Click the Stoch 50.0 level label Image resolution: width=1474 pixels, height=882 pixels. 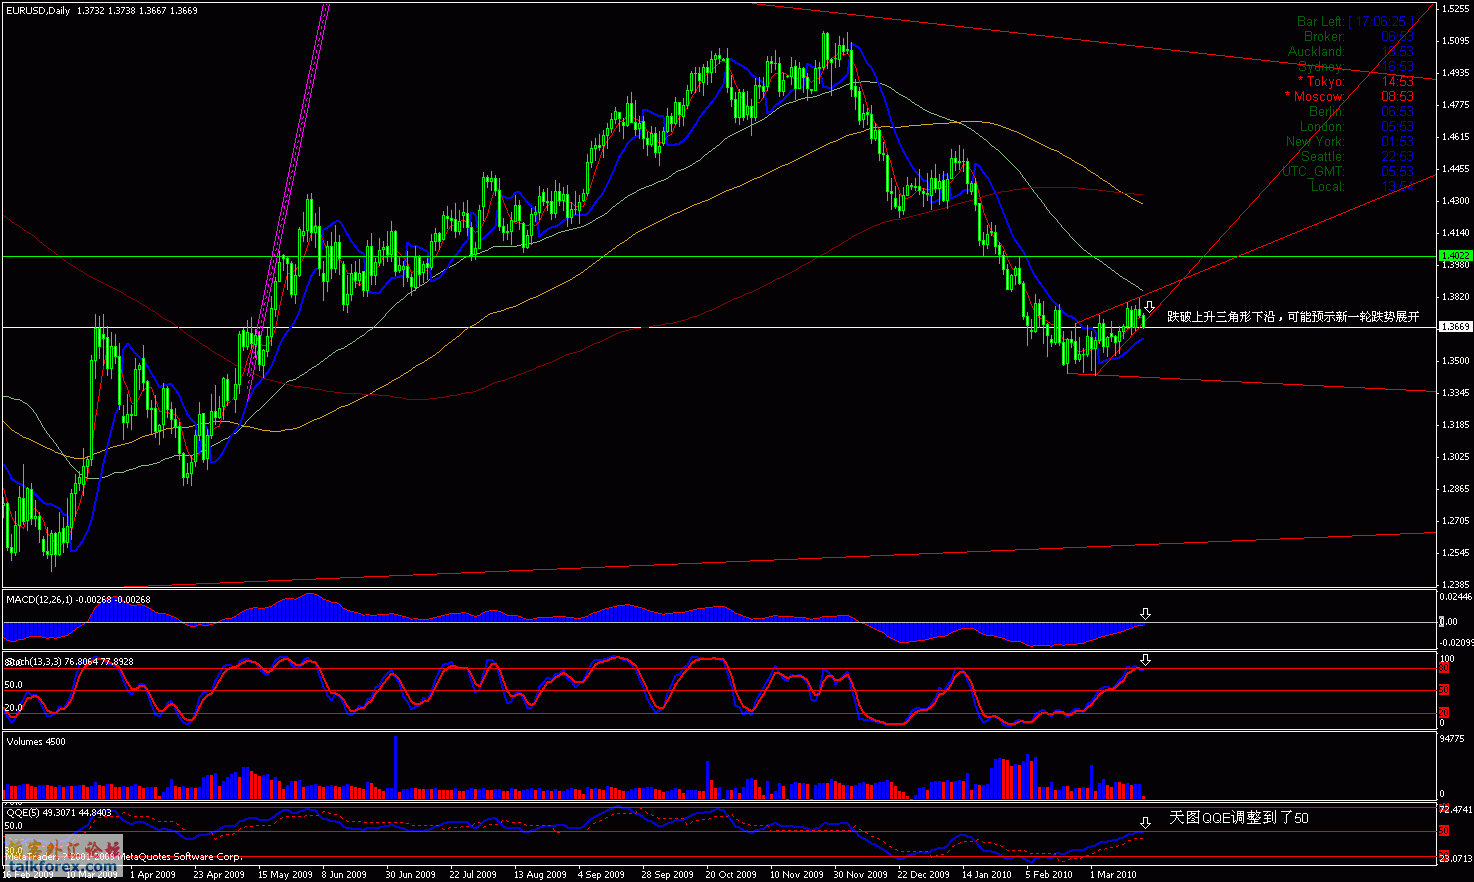click(x=14, y=685)
